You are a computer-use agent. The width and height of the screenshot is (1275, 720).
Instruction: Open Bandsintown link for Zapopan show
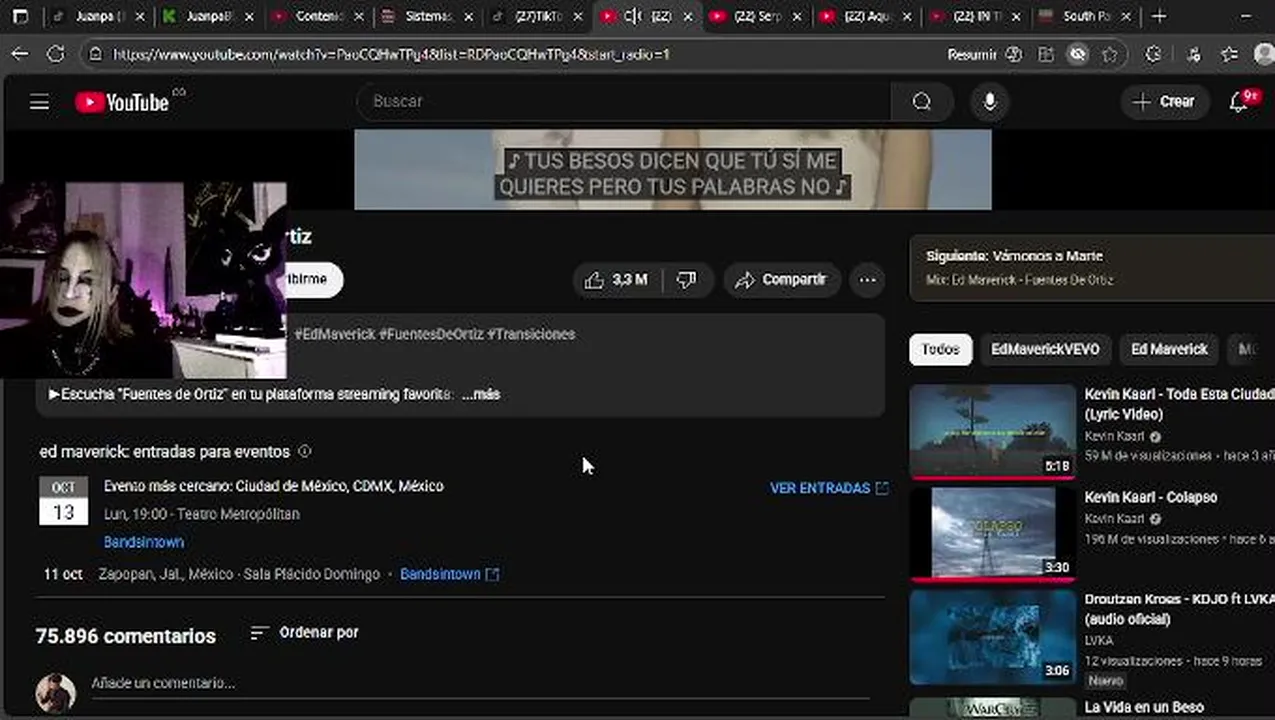click(x=449, y=574)
